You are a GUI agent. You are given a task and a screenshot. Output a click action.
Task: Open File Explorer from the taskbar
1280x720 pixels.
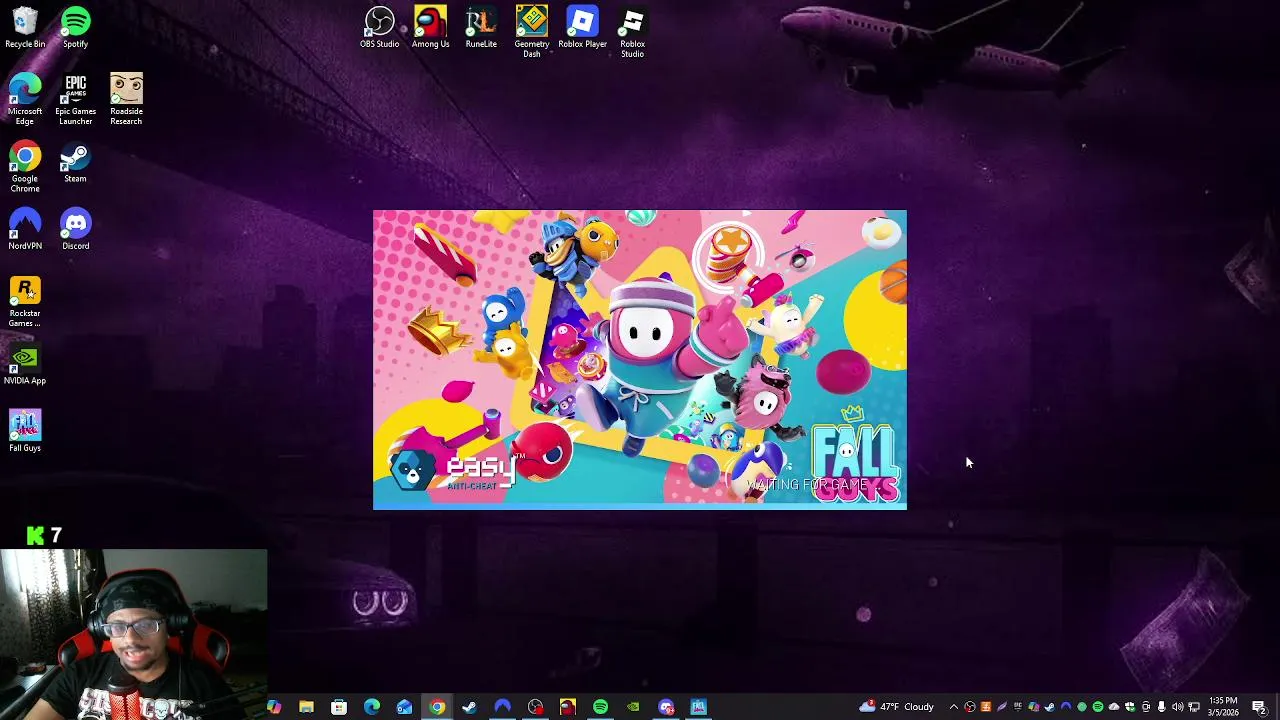[306, 707]
